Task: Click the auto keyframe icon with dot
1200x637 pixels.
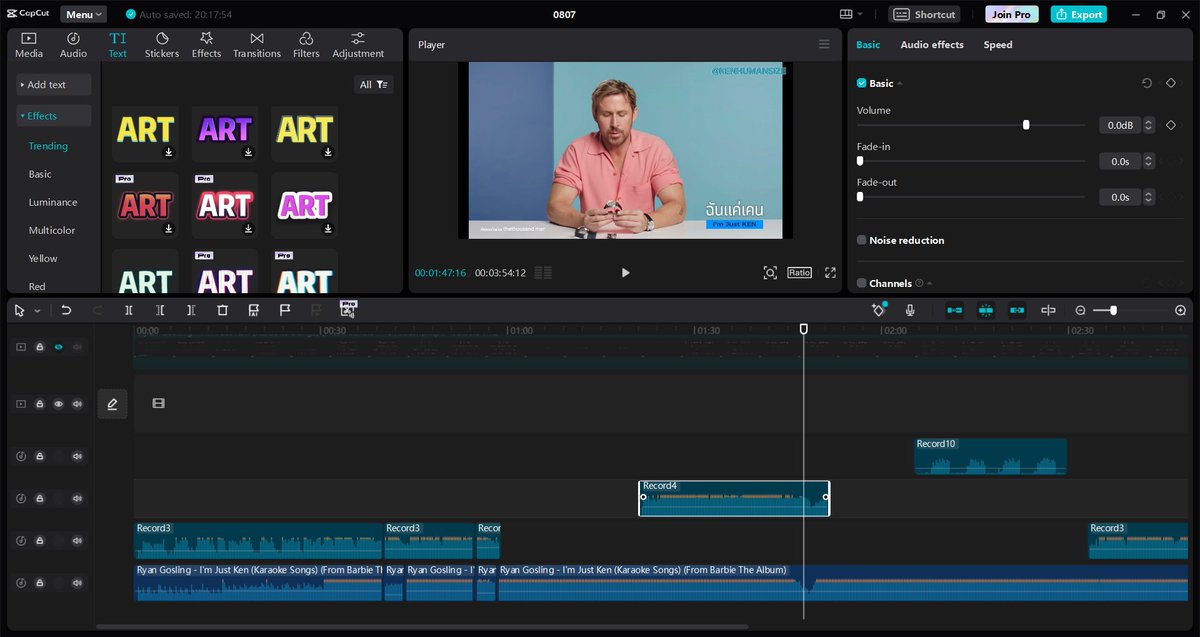Action: [x=879, y=310]
